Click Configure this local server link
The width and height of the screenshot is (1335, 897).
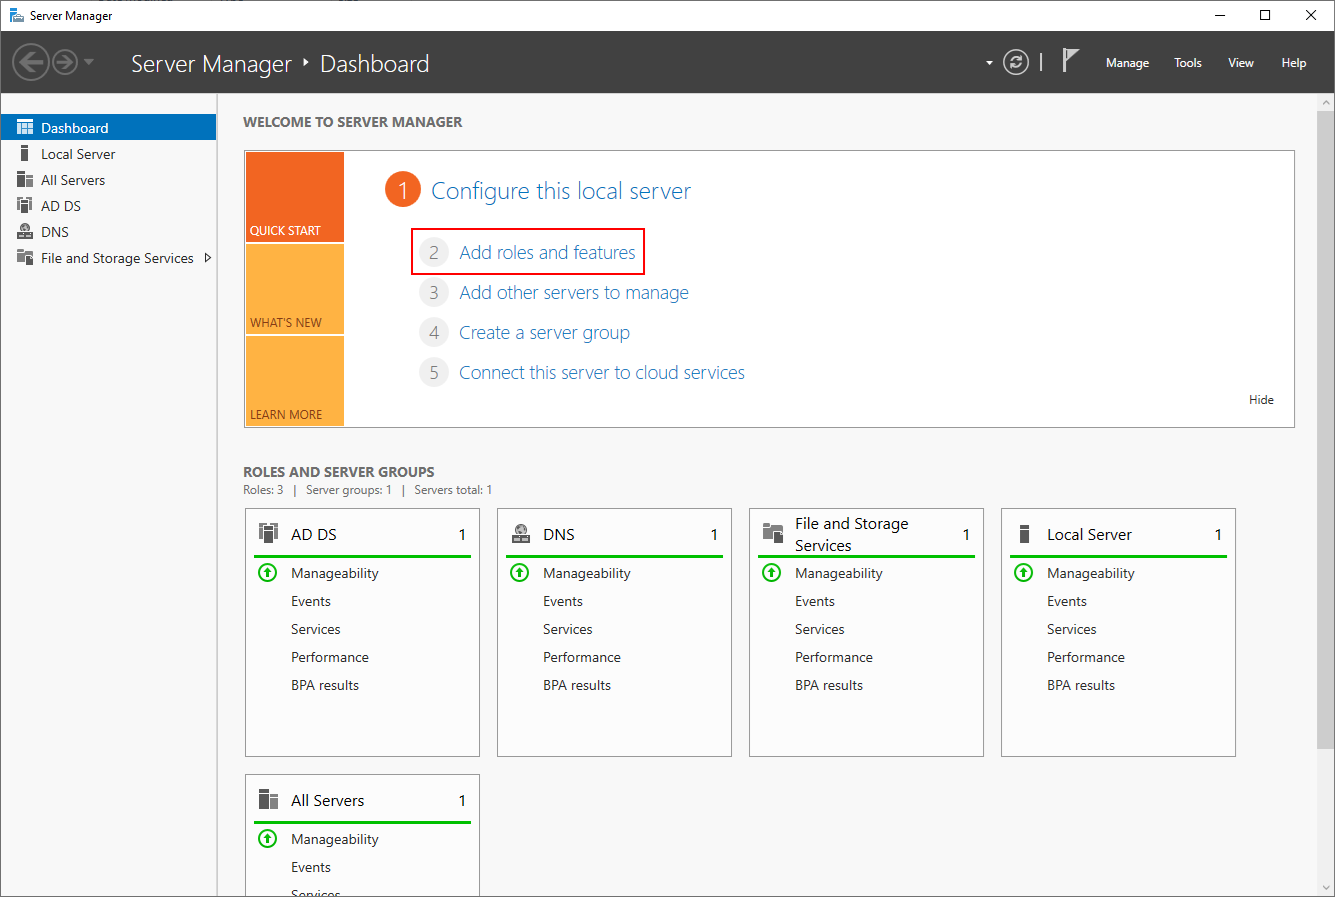(x=561, y=191)
